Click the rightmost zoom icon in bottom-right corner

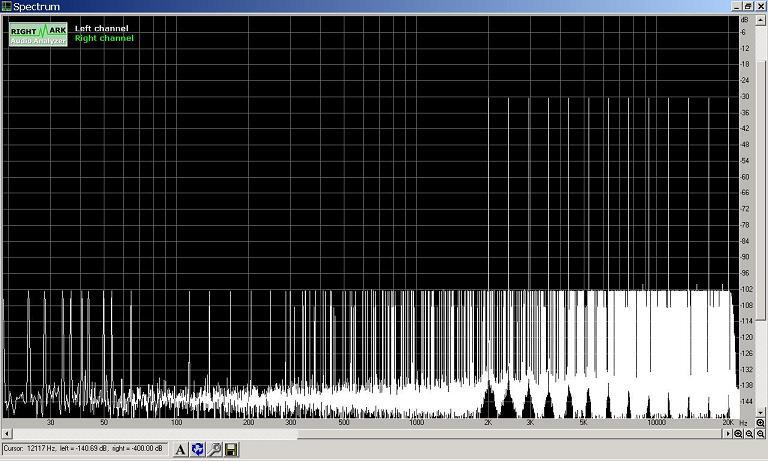point(760,434)
